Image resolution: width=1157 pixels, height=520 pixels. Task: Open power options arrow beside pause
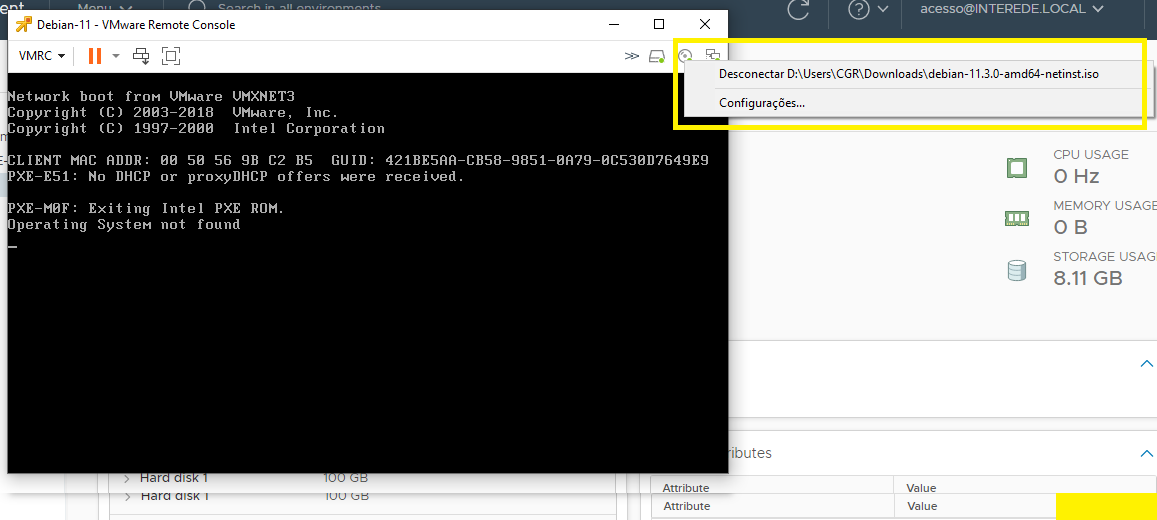click(116, 56)
